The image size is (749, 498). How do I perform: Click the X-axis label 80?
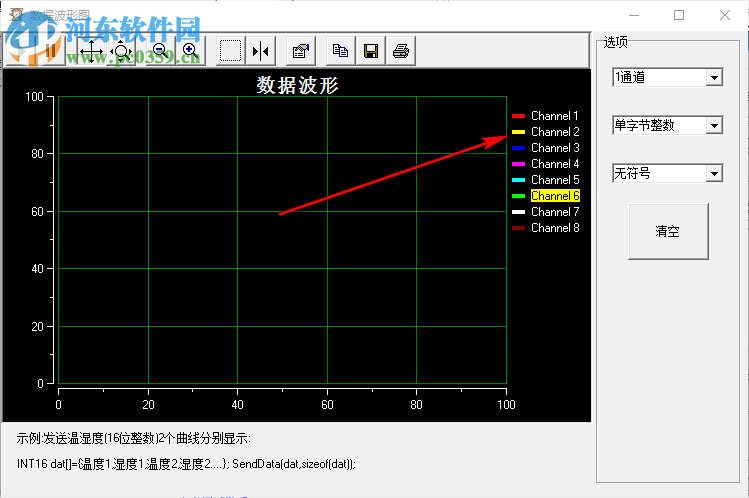pos(417,405)
